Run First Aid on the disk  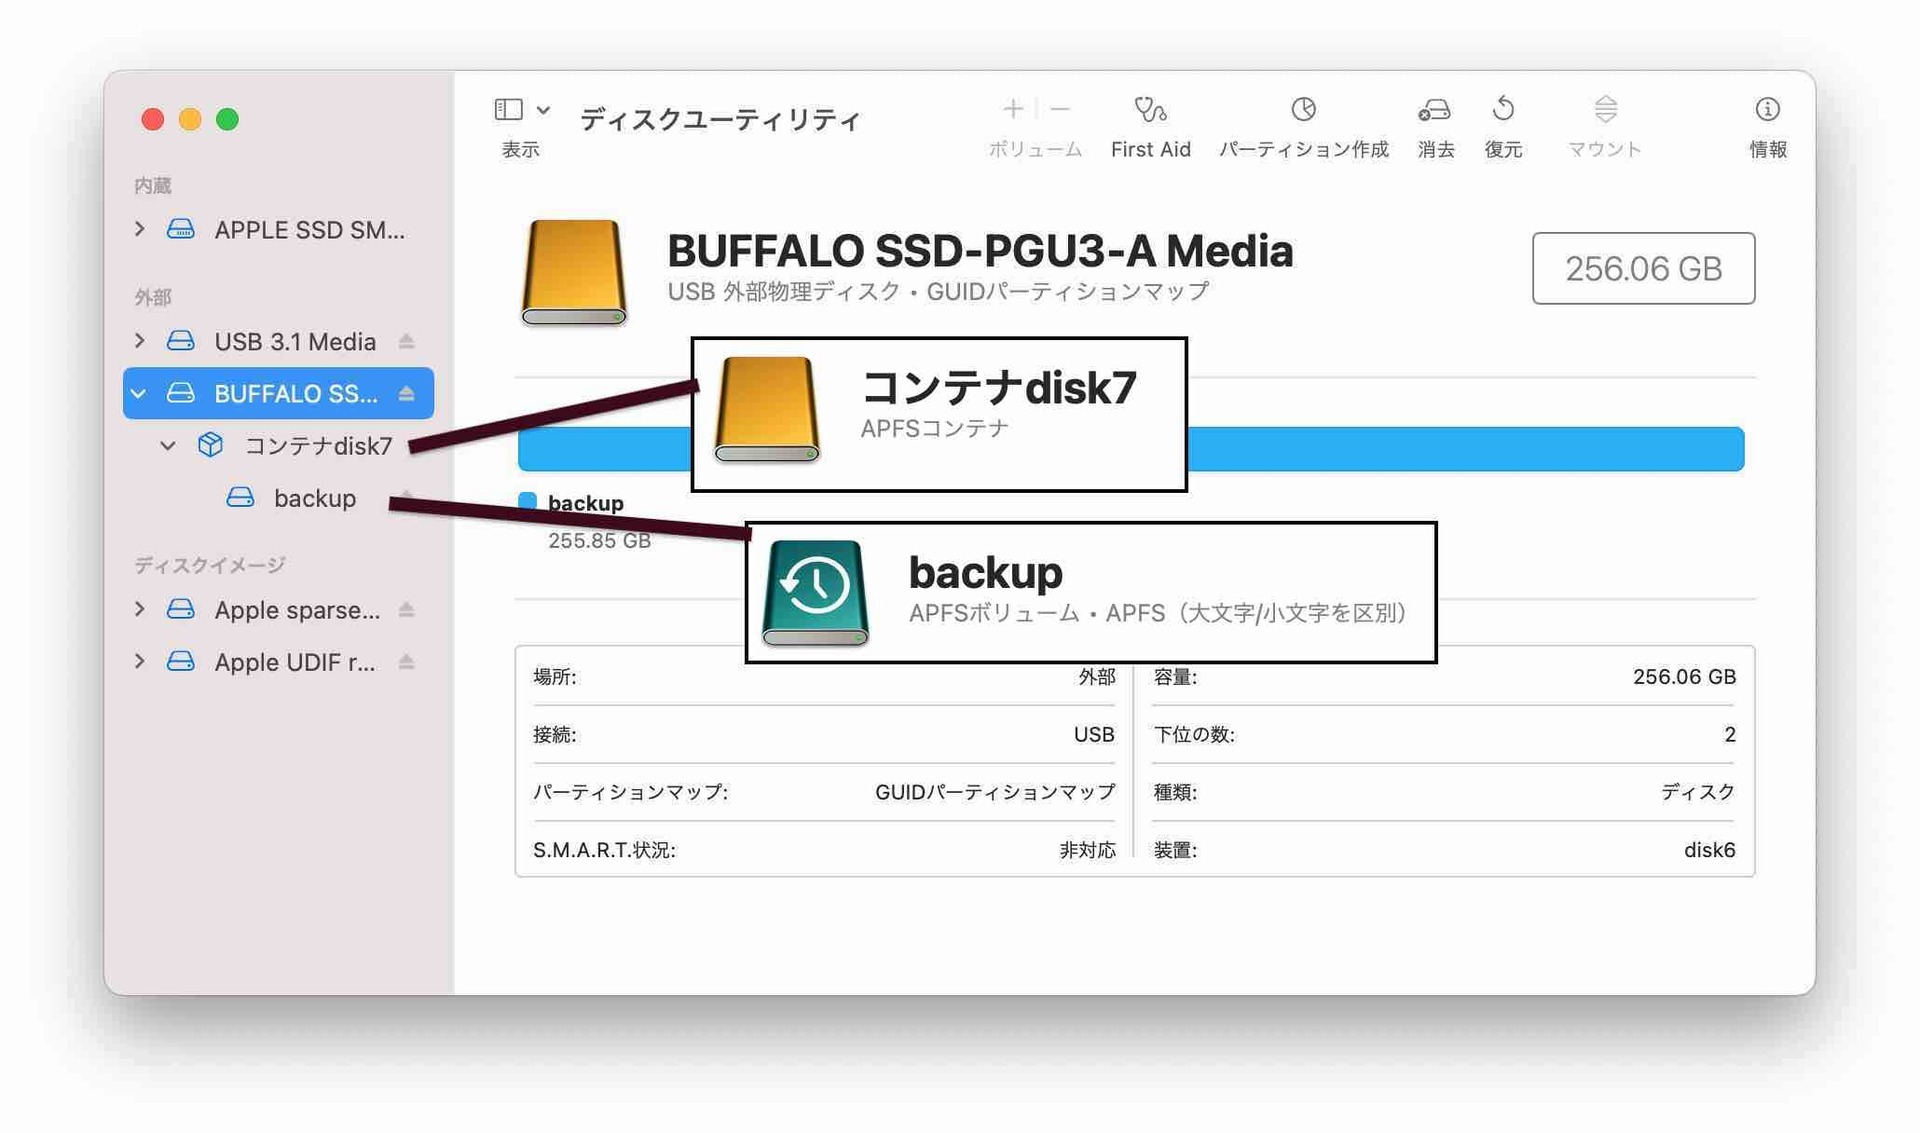(1150, 109)
